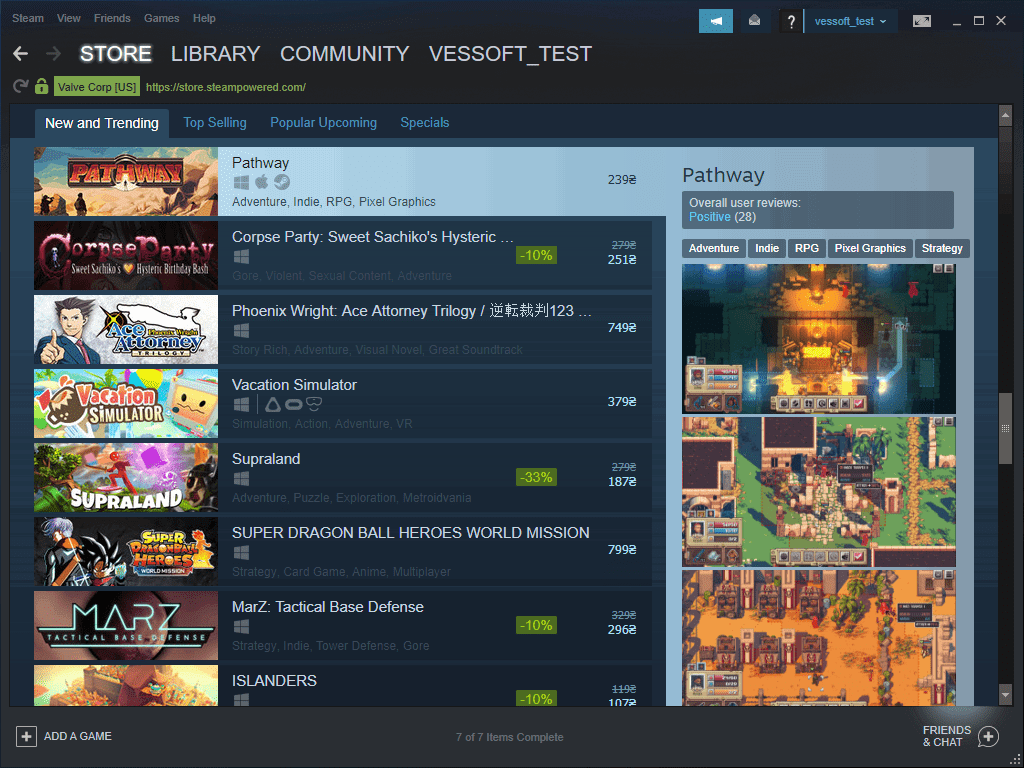
Task: Go to the STORE section
Action: point(116,54)
